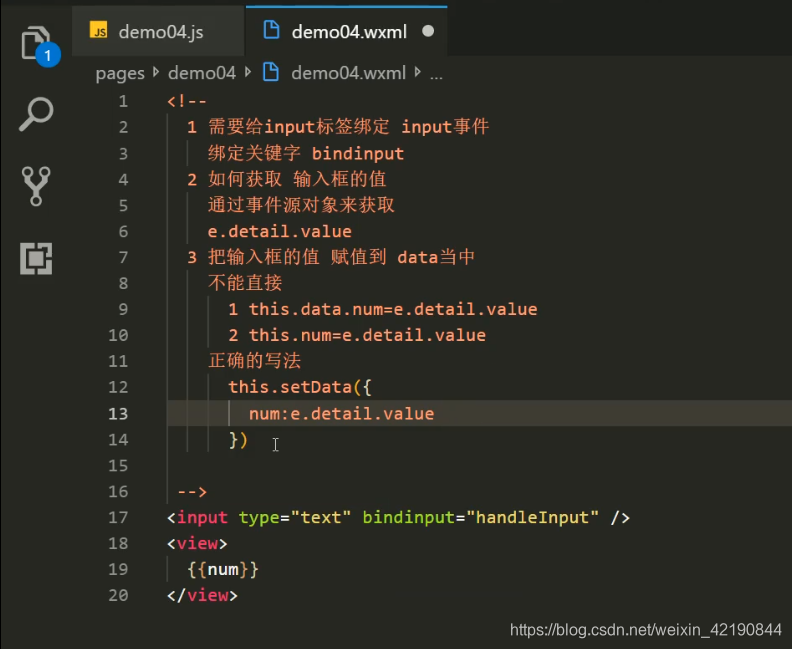Screen dimensions: 792x649
Task: Click the comment closing '-->' on line 16
Action: [x=192, y=492]
